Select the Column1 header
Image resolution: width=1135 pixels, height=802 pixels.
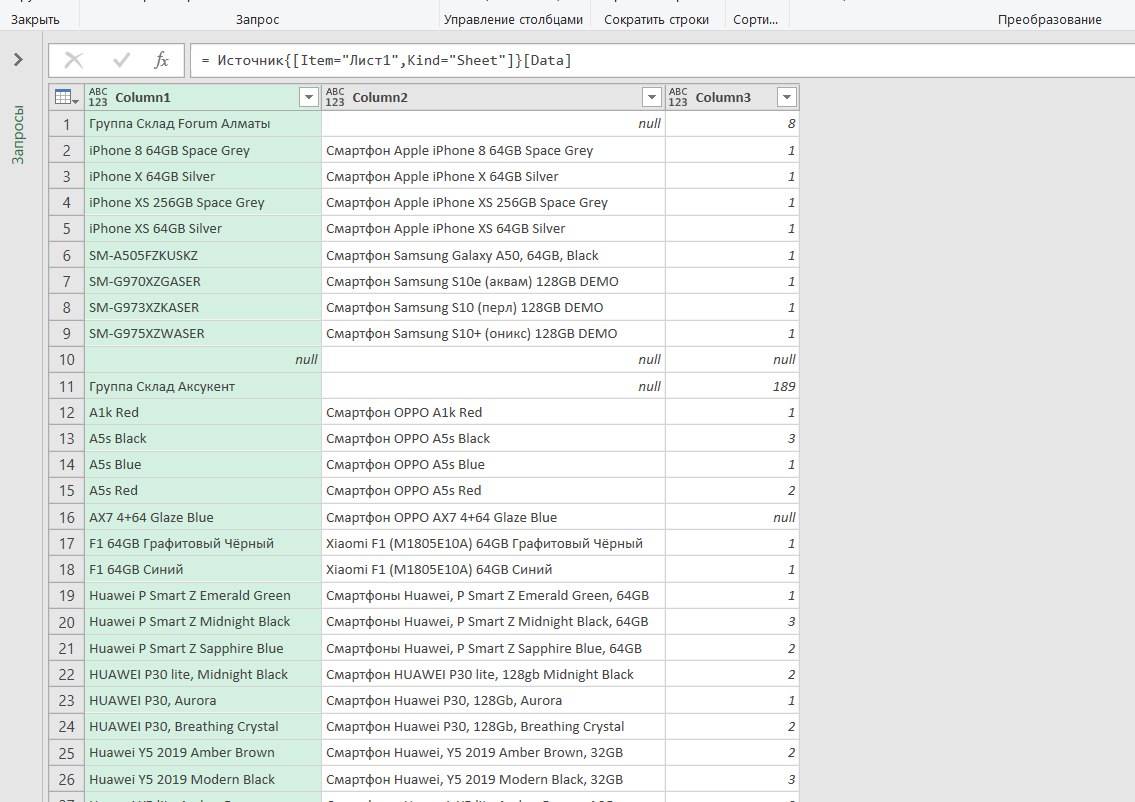pos(203,97)
